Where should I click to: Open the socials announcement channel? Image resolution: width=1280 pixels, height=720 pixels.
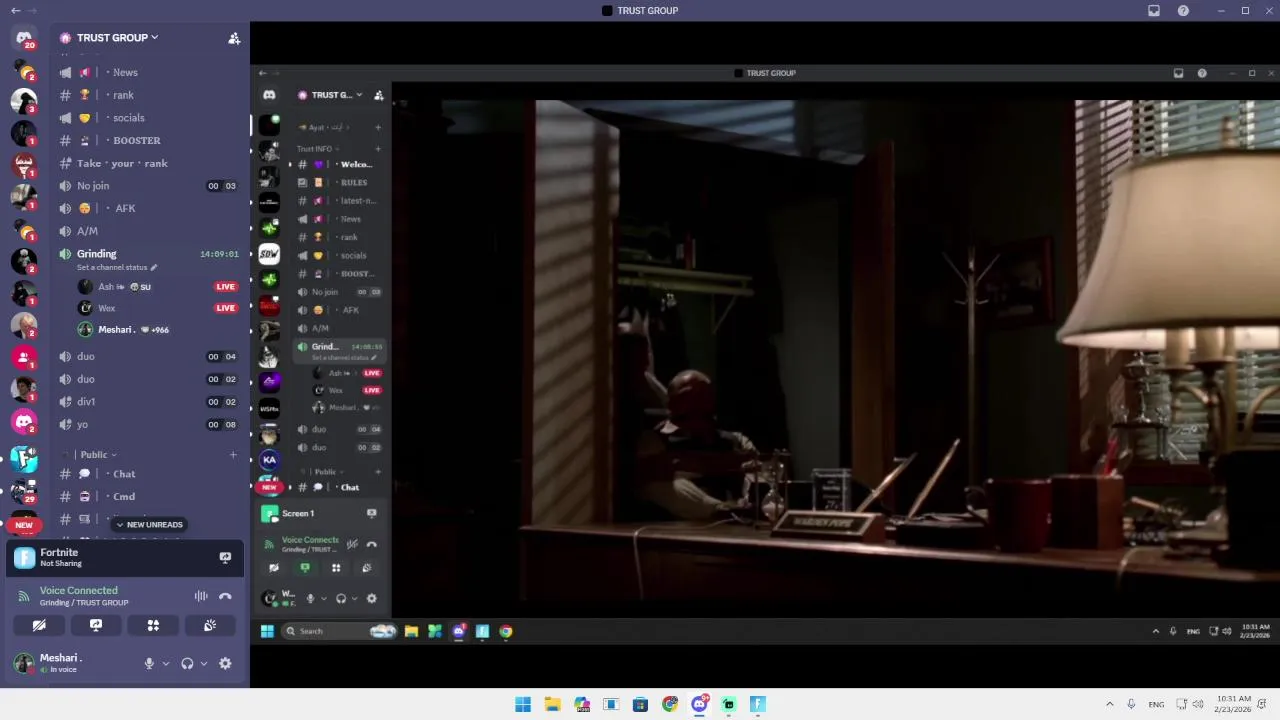(150, 118)
